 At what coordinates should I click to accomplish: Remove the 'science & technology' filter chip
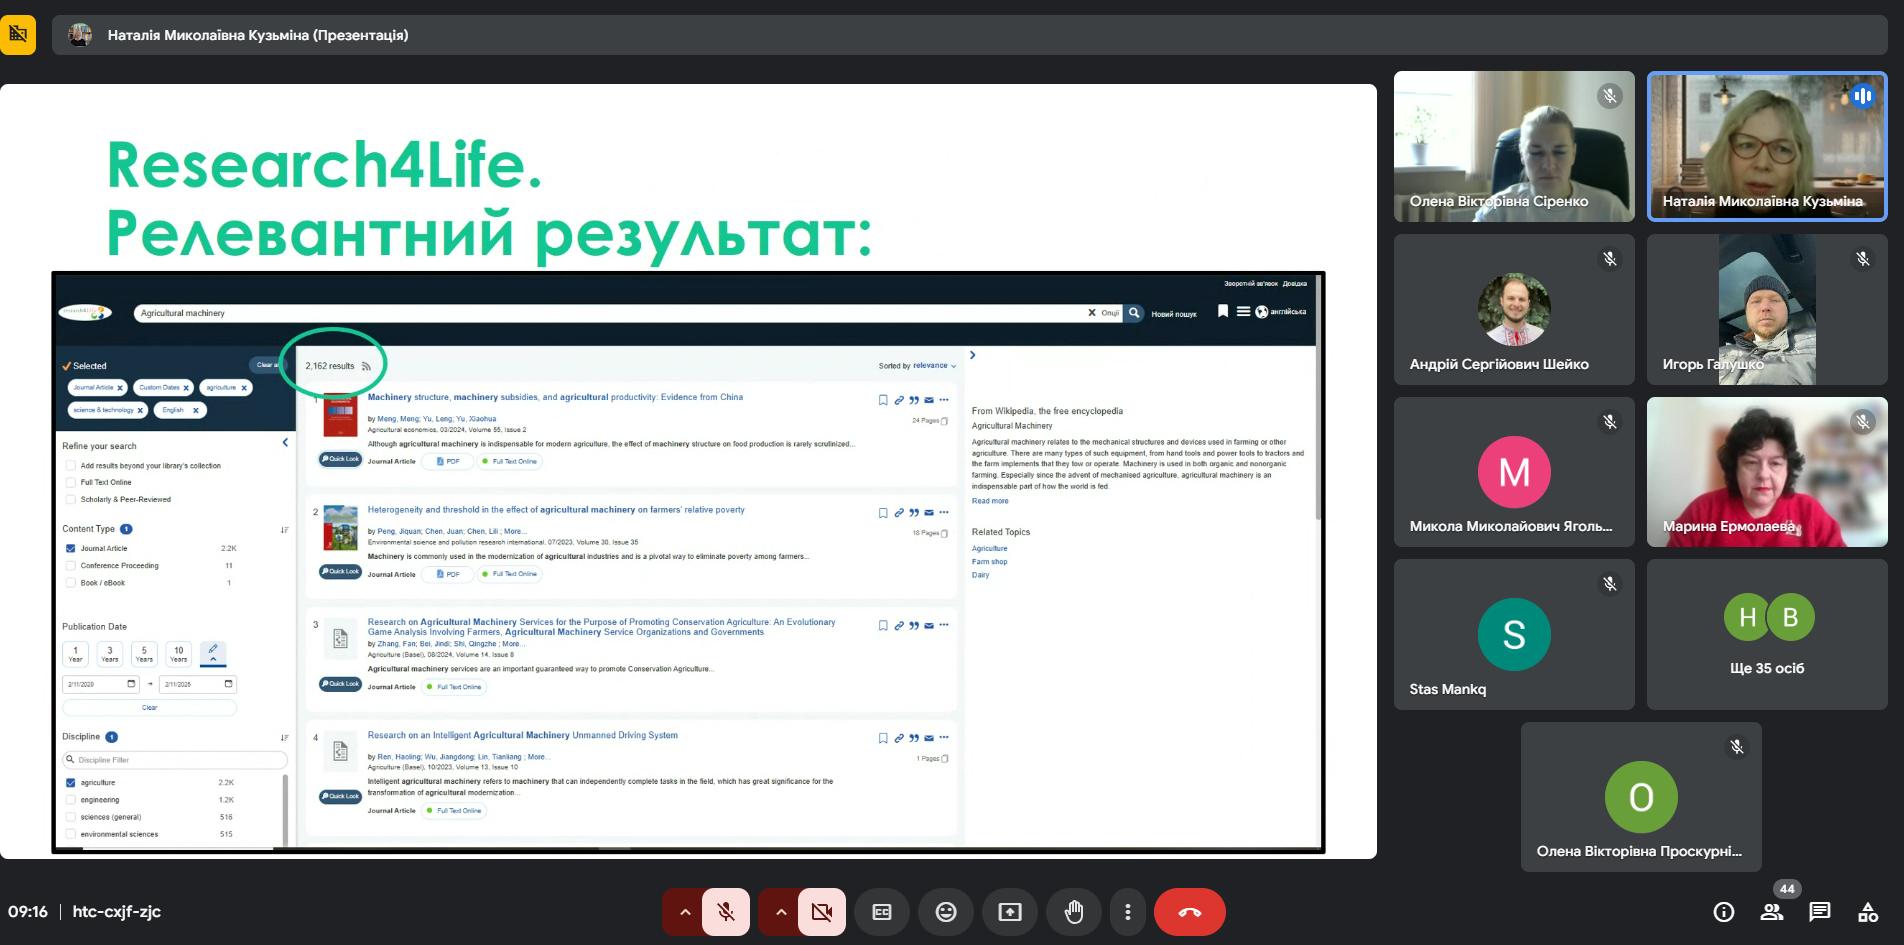pos(140,410)
